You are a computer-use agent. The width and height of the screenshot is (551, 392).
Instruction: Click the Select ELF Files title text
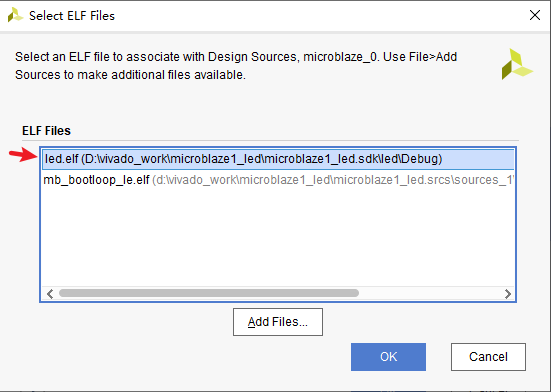[72, 15]
